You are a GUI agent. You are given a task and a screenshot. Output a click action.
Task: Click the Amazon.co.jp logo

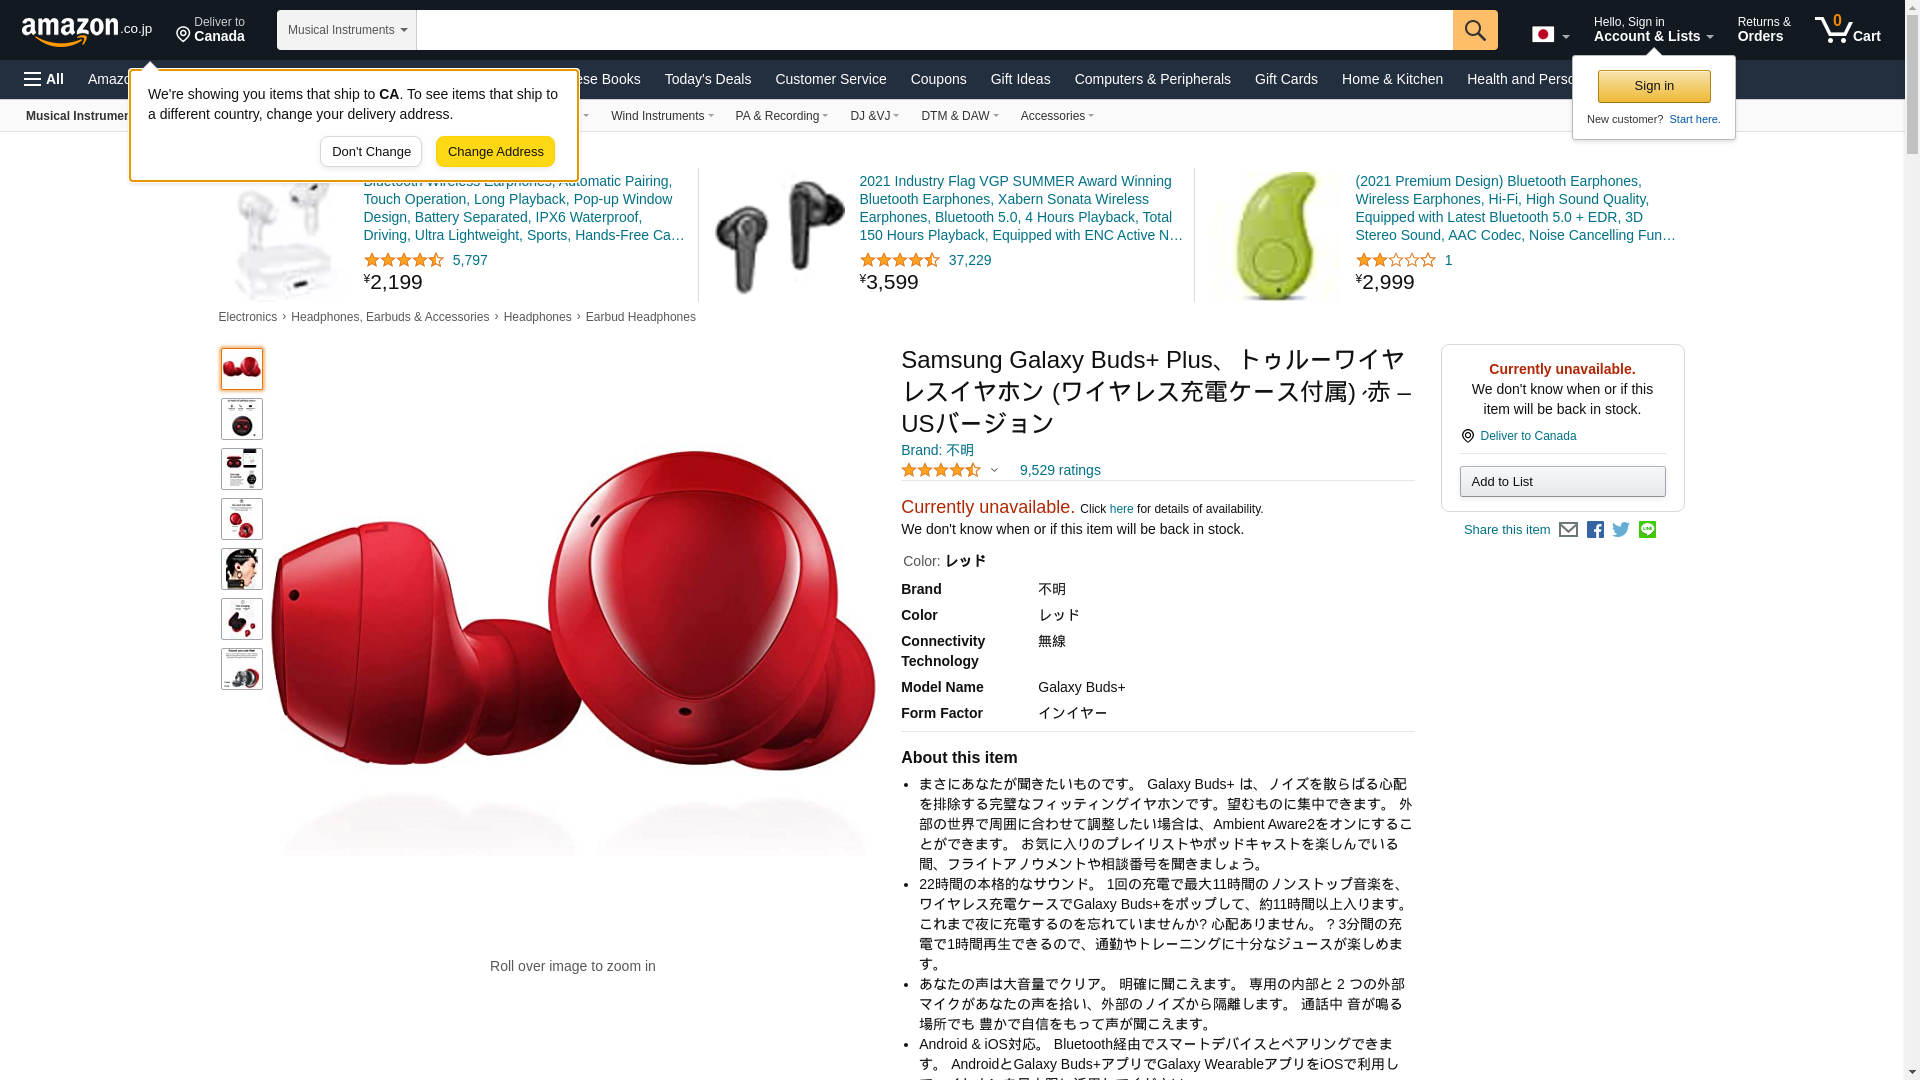pos(87,30)
